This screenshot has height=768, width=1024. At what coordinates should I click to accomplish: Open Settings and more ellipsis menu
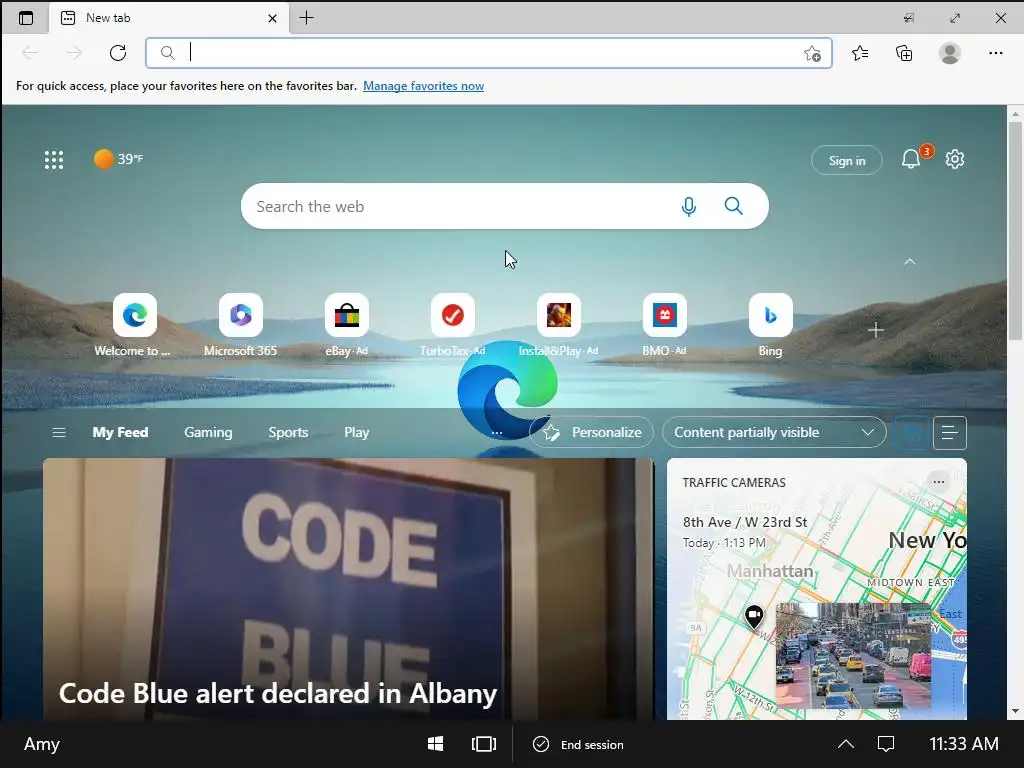(x=995, y=53)
